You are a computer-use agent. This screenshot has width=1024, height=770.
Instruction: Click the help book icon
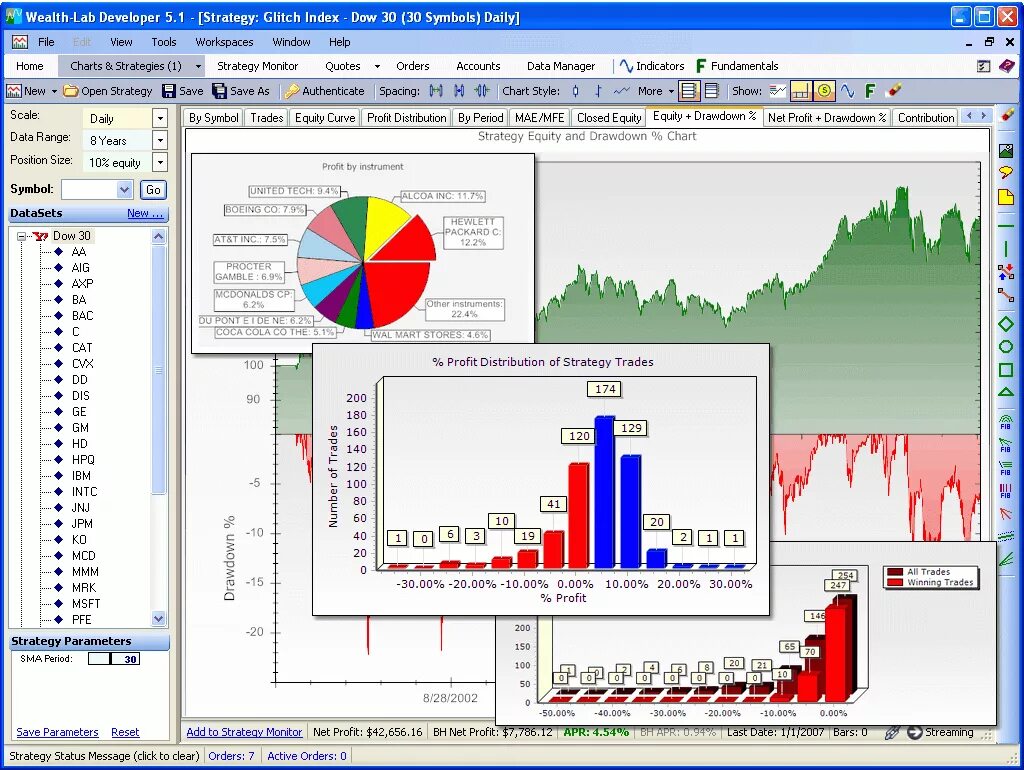(x=1006, y=65)
